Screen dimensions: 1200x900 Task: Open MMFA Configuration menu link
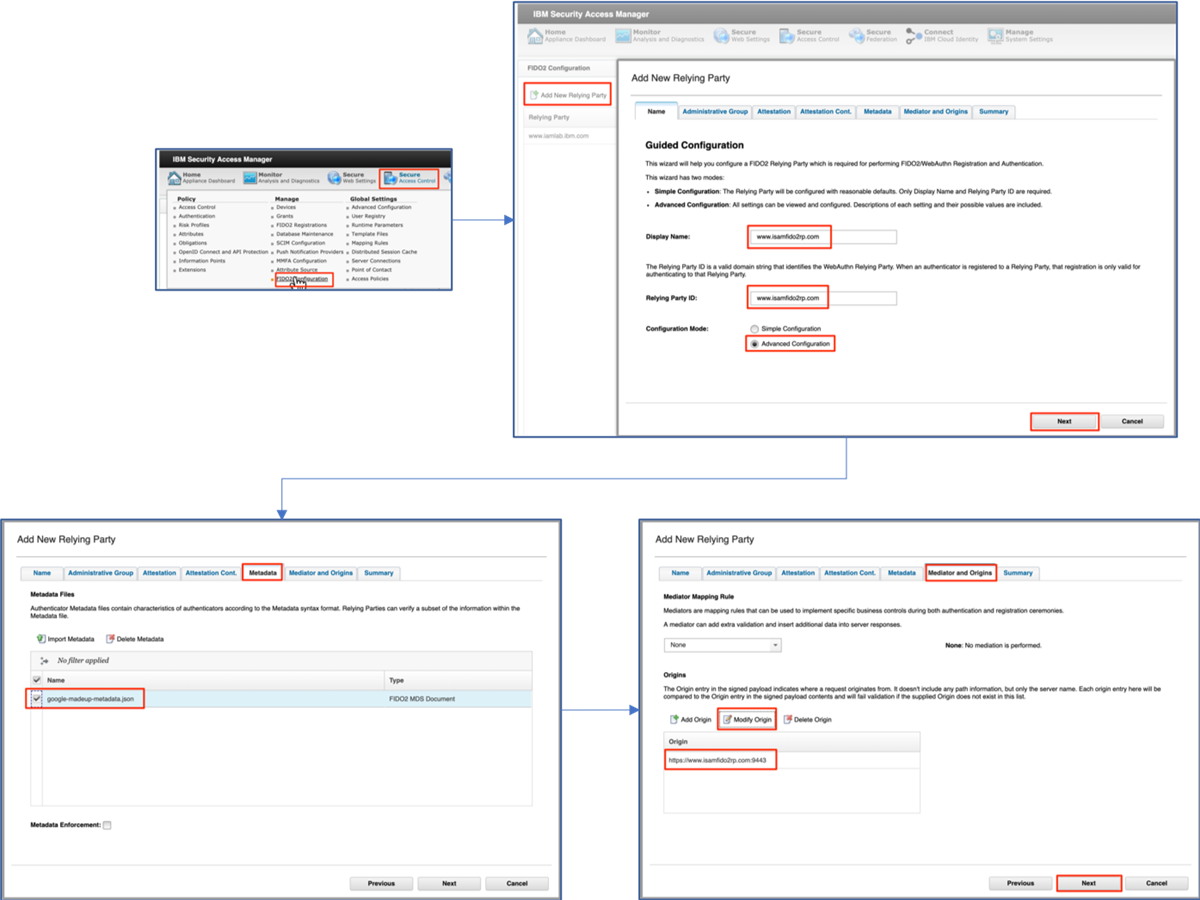click(x=301, y=261)
